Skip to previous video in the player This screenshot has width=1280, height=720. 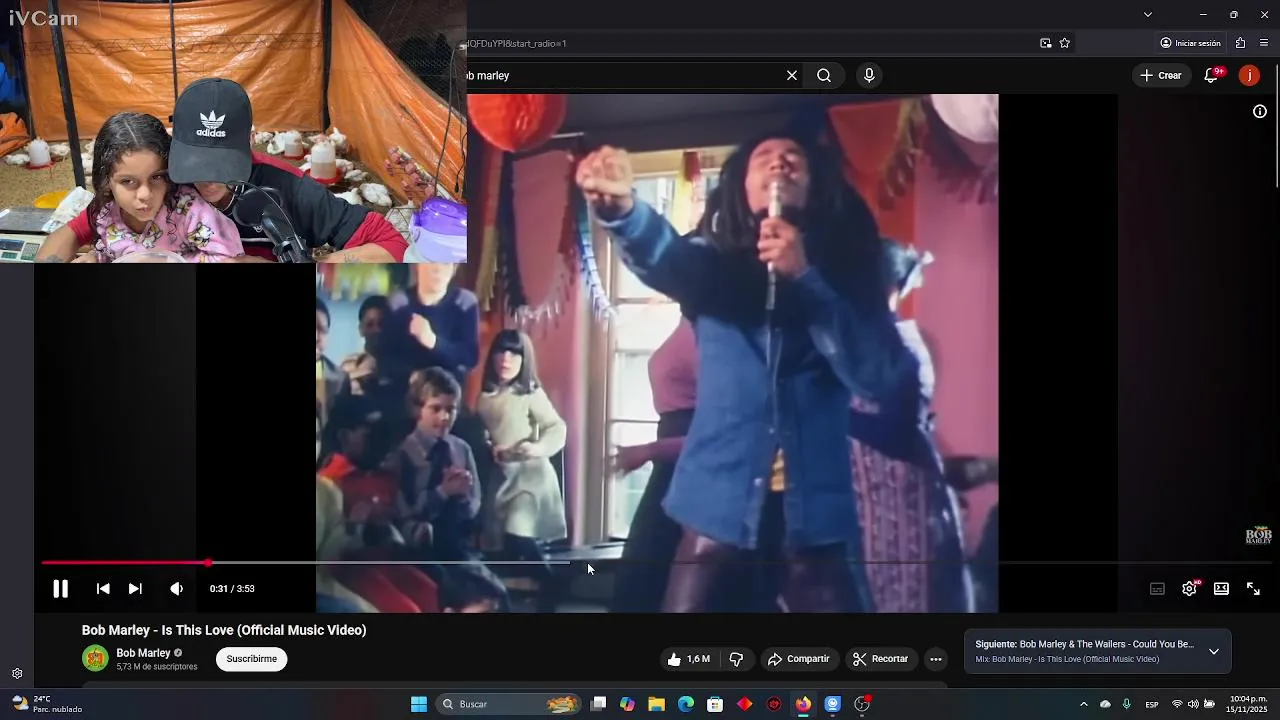pos(103,589)
